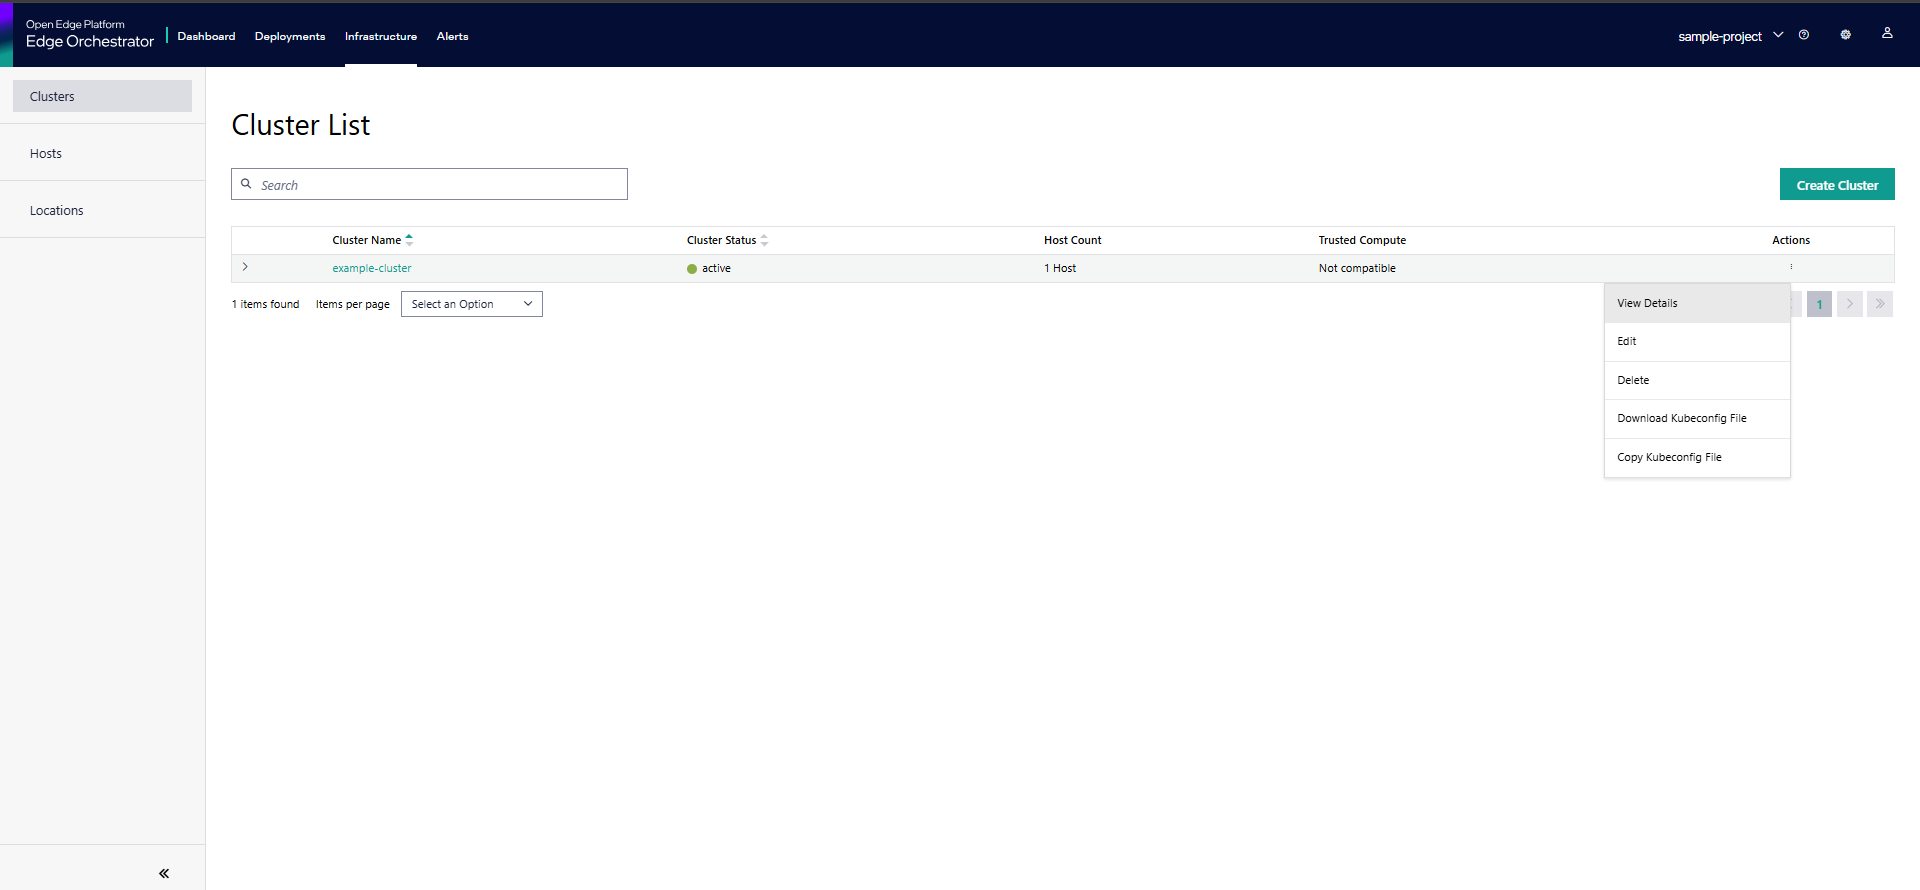The width and height of the screenshot is (1920, 890).
Task: Click the search magnifier icon
Action: 246,184
